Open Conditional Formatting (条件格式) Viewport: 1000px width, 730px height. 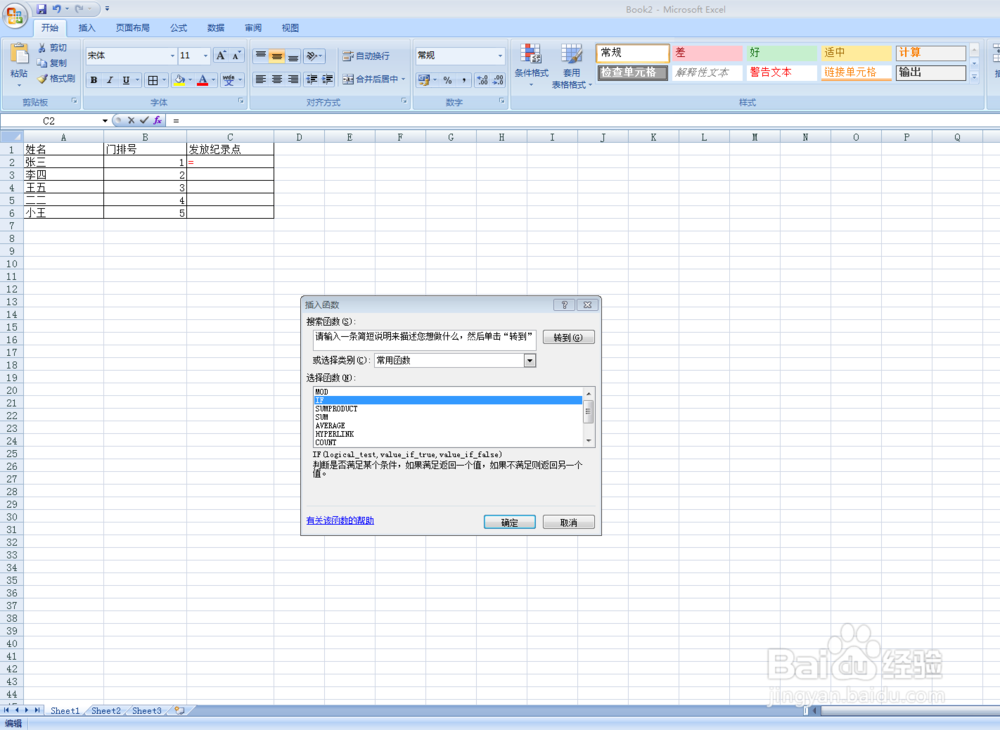click(x=531, y=64)
